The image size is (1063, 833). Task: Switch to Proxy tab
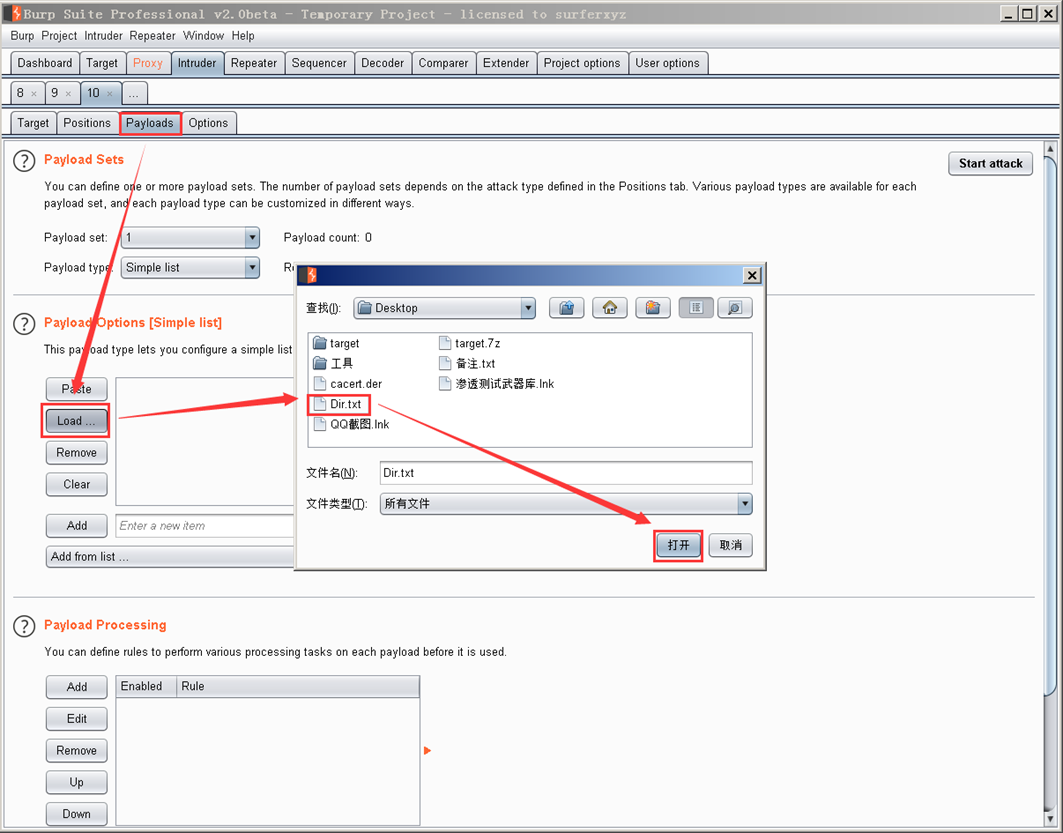(148, 63)
